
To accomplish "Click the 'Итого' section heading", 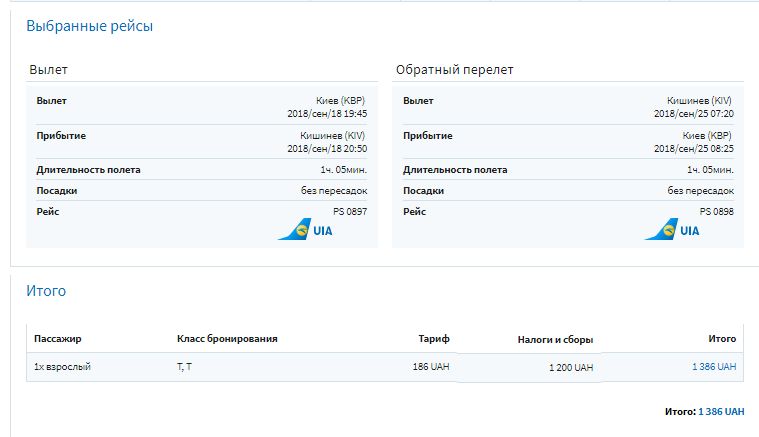I will click(46, 291).
